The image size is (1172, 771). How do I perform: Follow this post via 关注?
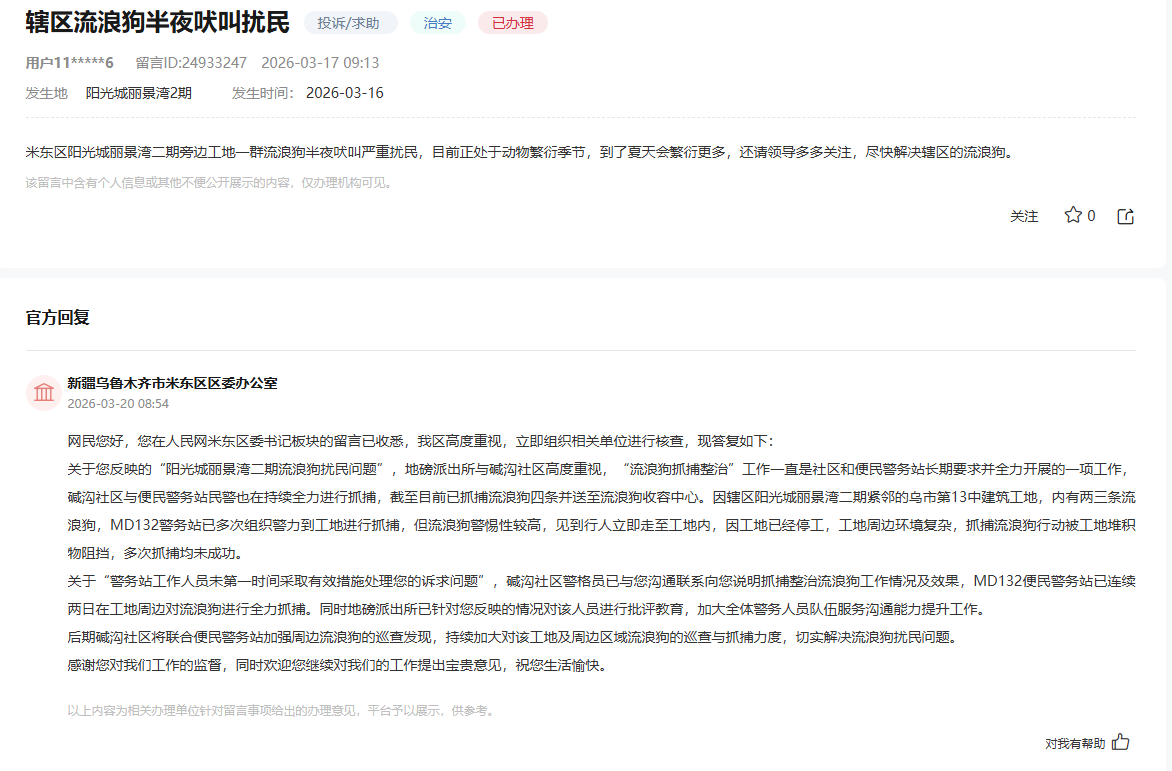click(1024, 216)
